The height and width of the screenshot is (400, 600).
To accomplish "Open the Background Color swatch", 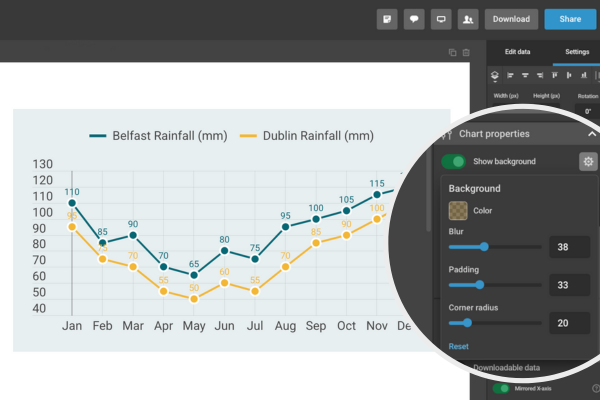I will coord(458,211).
